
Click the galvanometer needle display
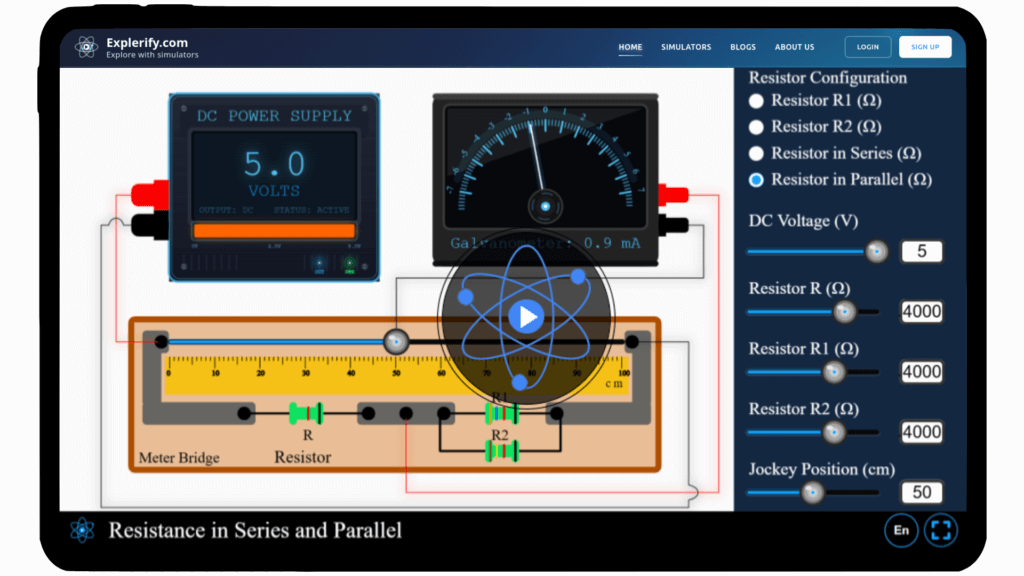[545, 160]
